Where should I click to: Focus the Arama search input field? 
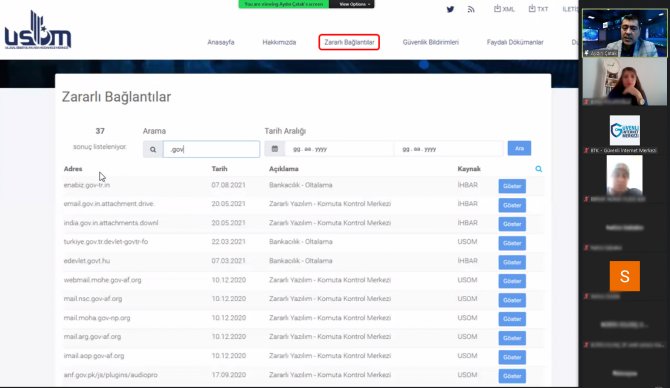[x=212, y=150]
